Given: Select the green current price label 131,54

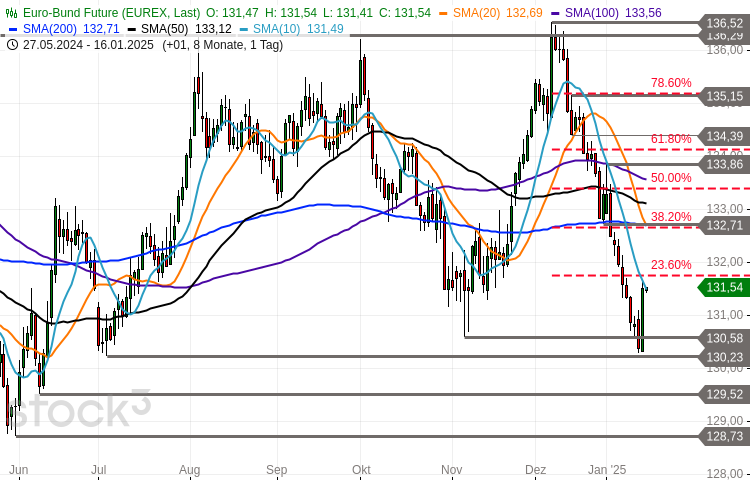Looking at the screenshot, I should coord(723,287).
